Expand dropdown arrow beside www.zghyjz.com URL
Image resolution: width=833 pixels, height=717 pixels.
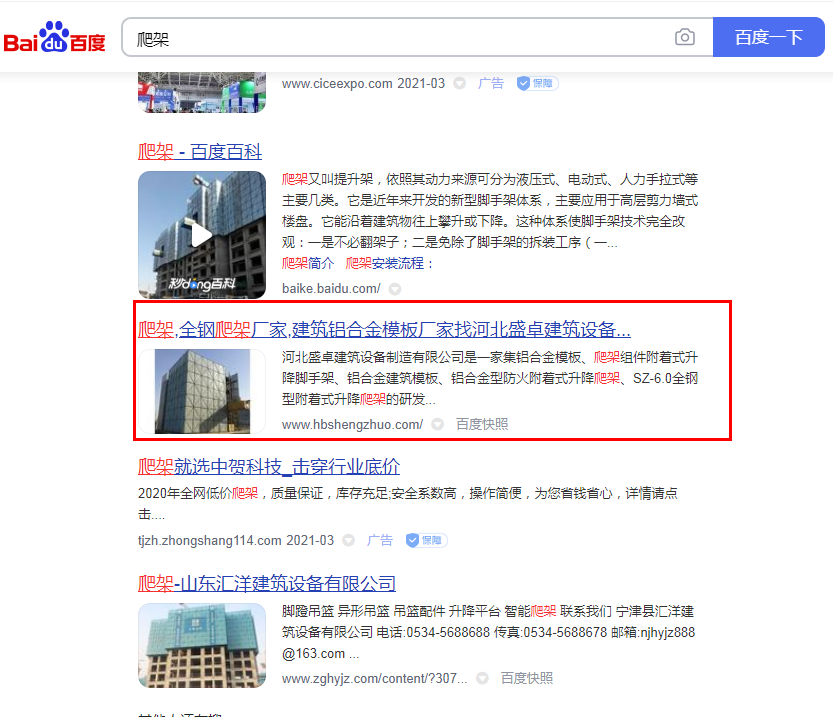click(482, 678)
